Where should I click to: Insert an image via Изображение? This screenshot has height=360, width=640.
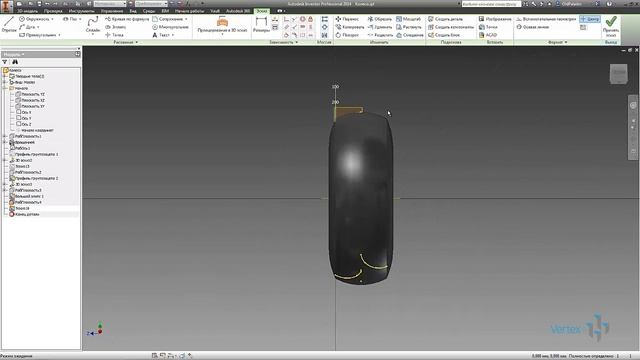[495, 19]
